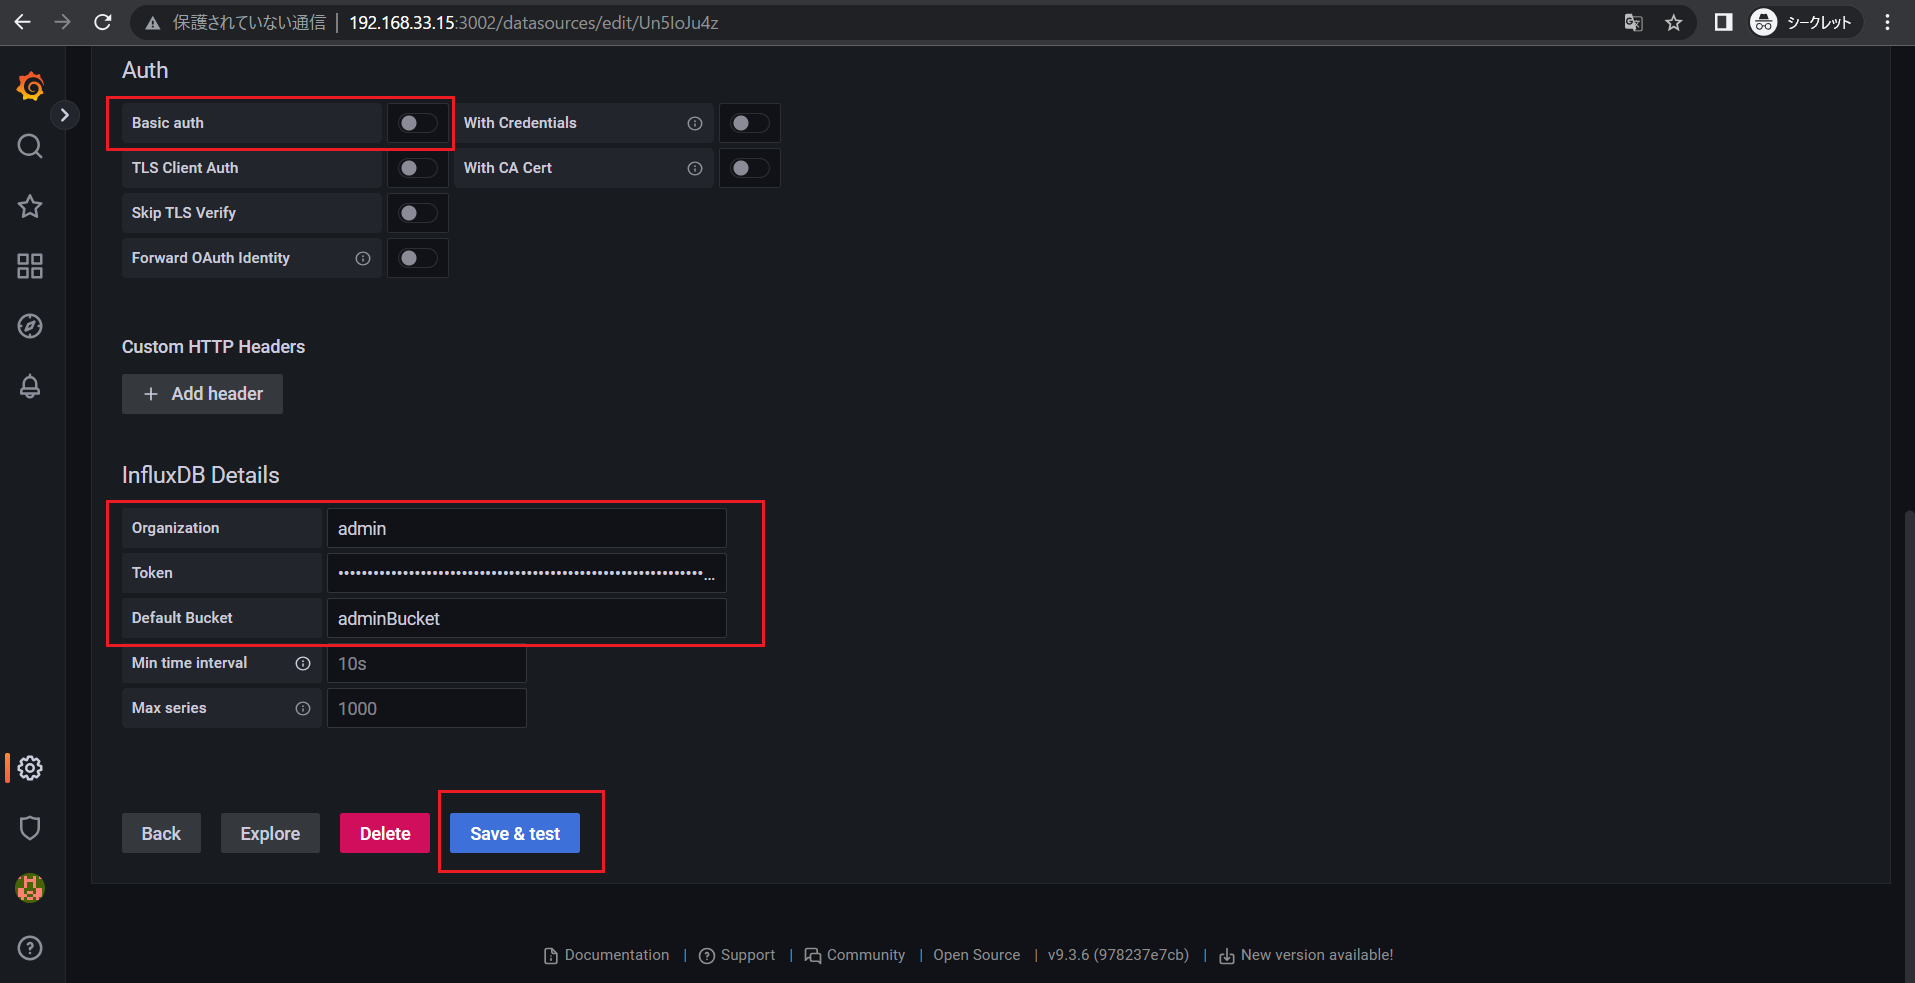Click the Organization input field

click(526, 528)
